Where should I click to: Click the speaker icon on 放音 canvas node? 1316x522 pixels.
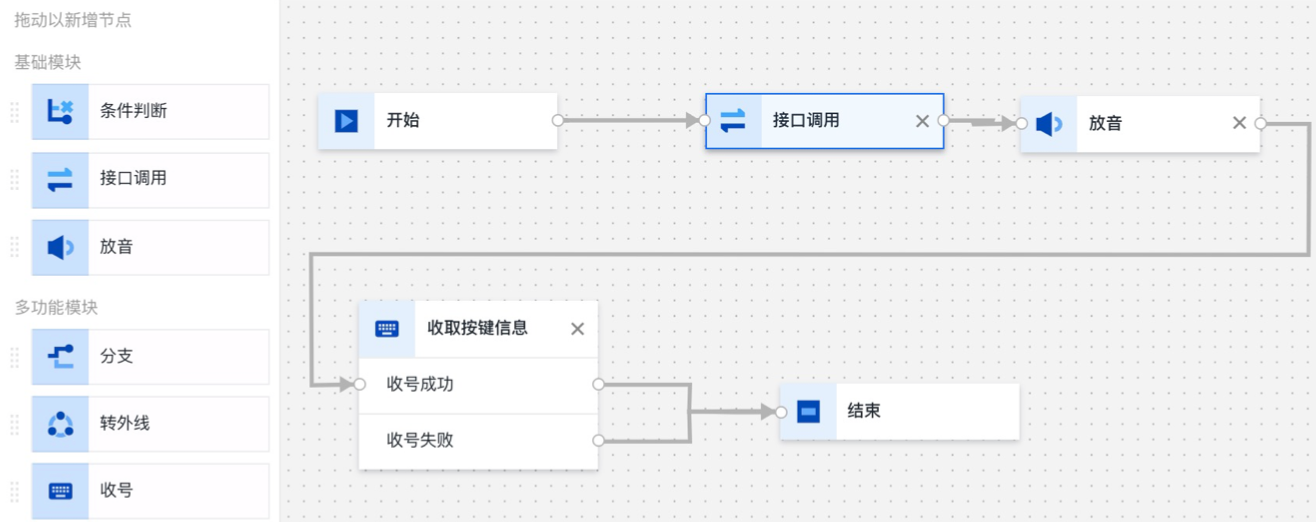(1048, 124)
